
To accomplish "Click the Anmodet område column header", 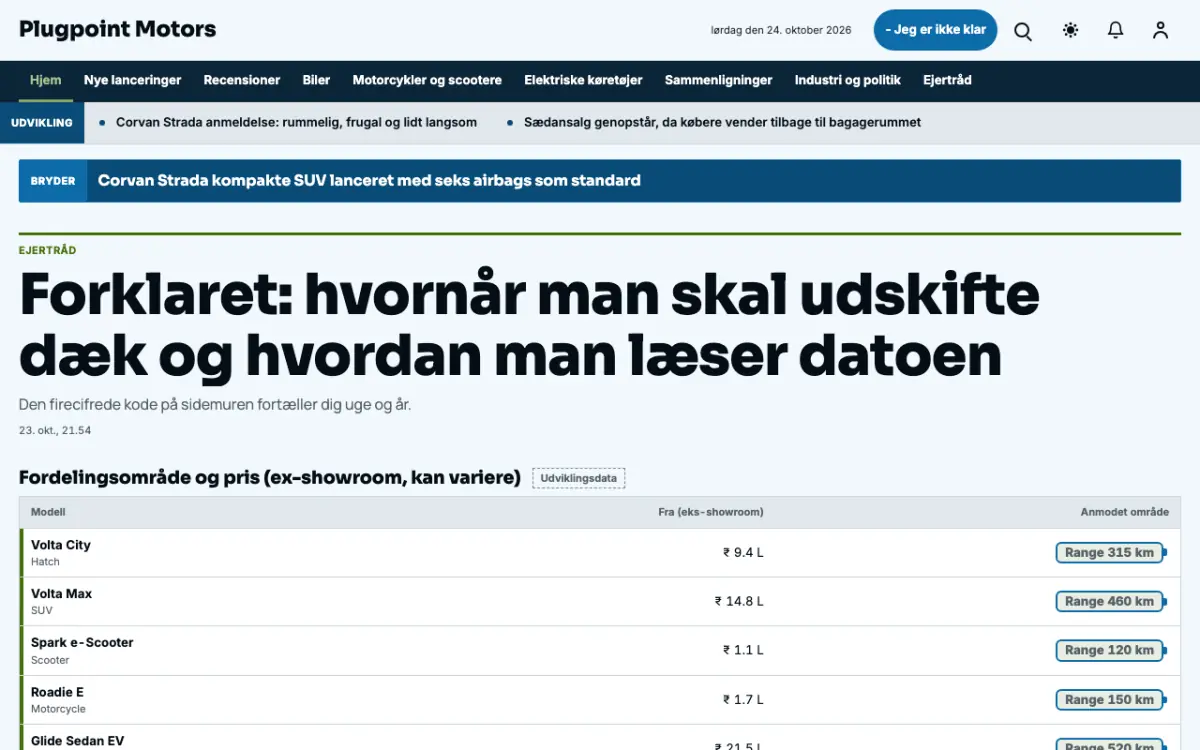I will pos(1125,512).
